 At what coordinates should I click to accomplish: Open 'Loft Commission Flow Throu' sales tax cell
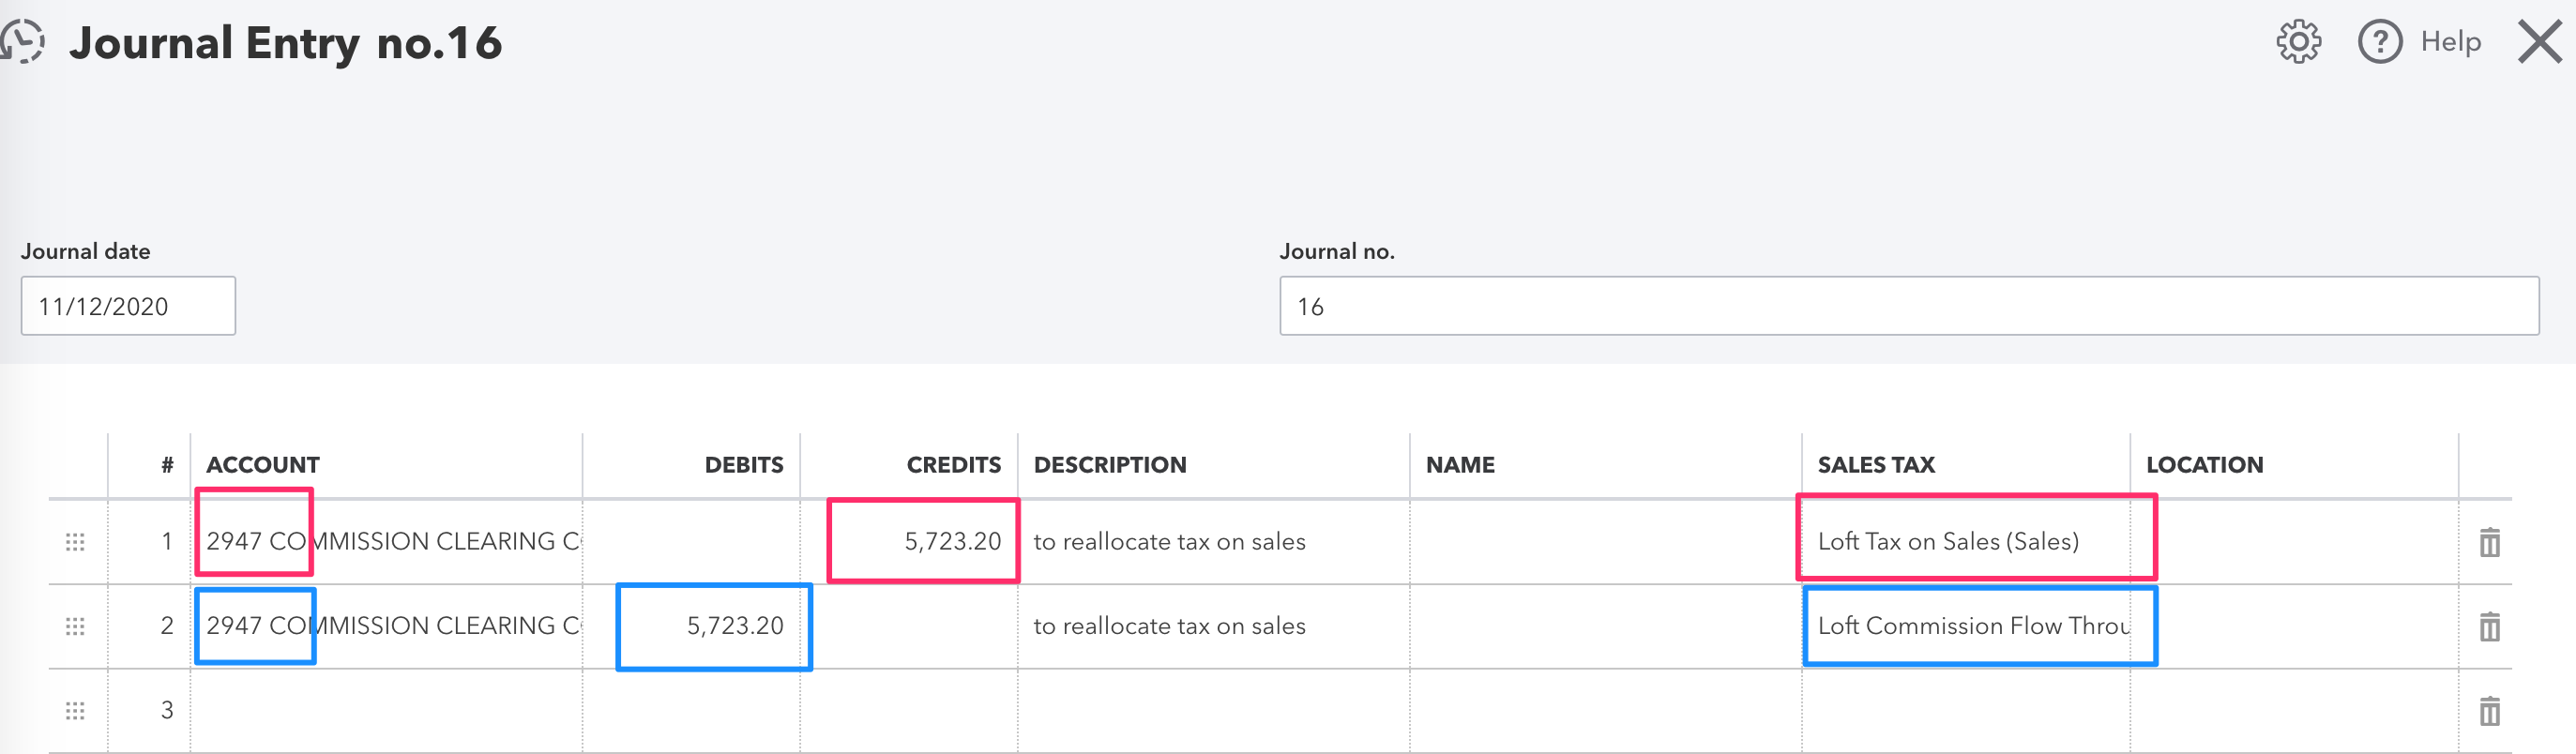pos(1965,626)
